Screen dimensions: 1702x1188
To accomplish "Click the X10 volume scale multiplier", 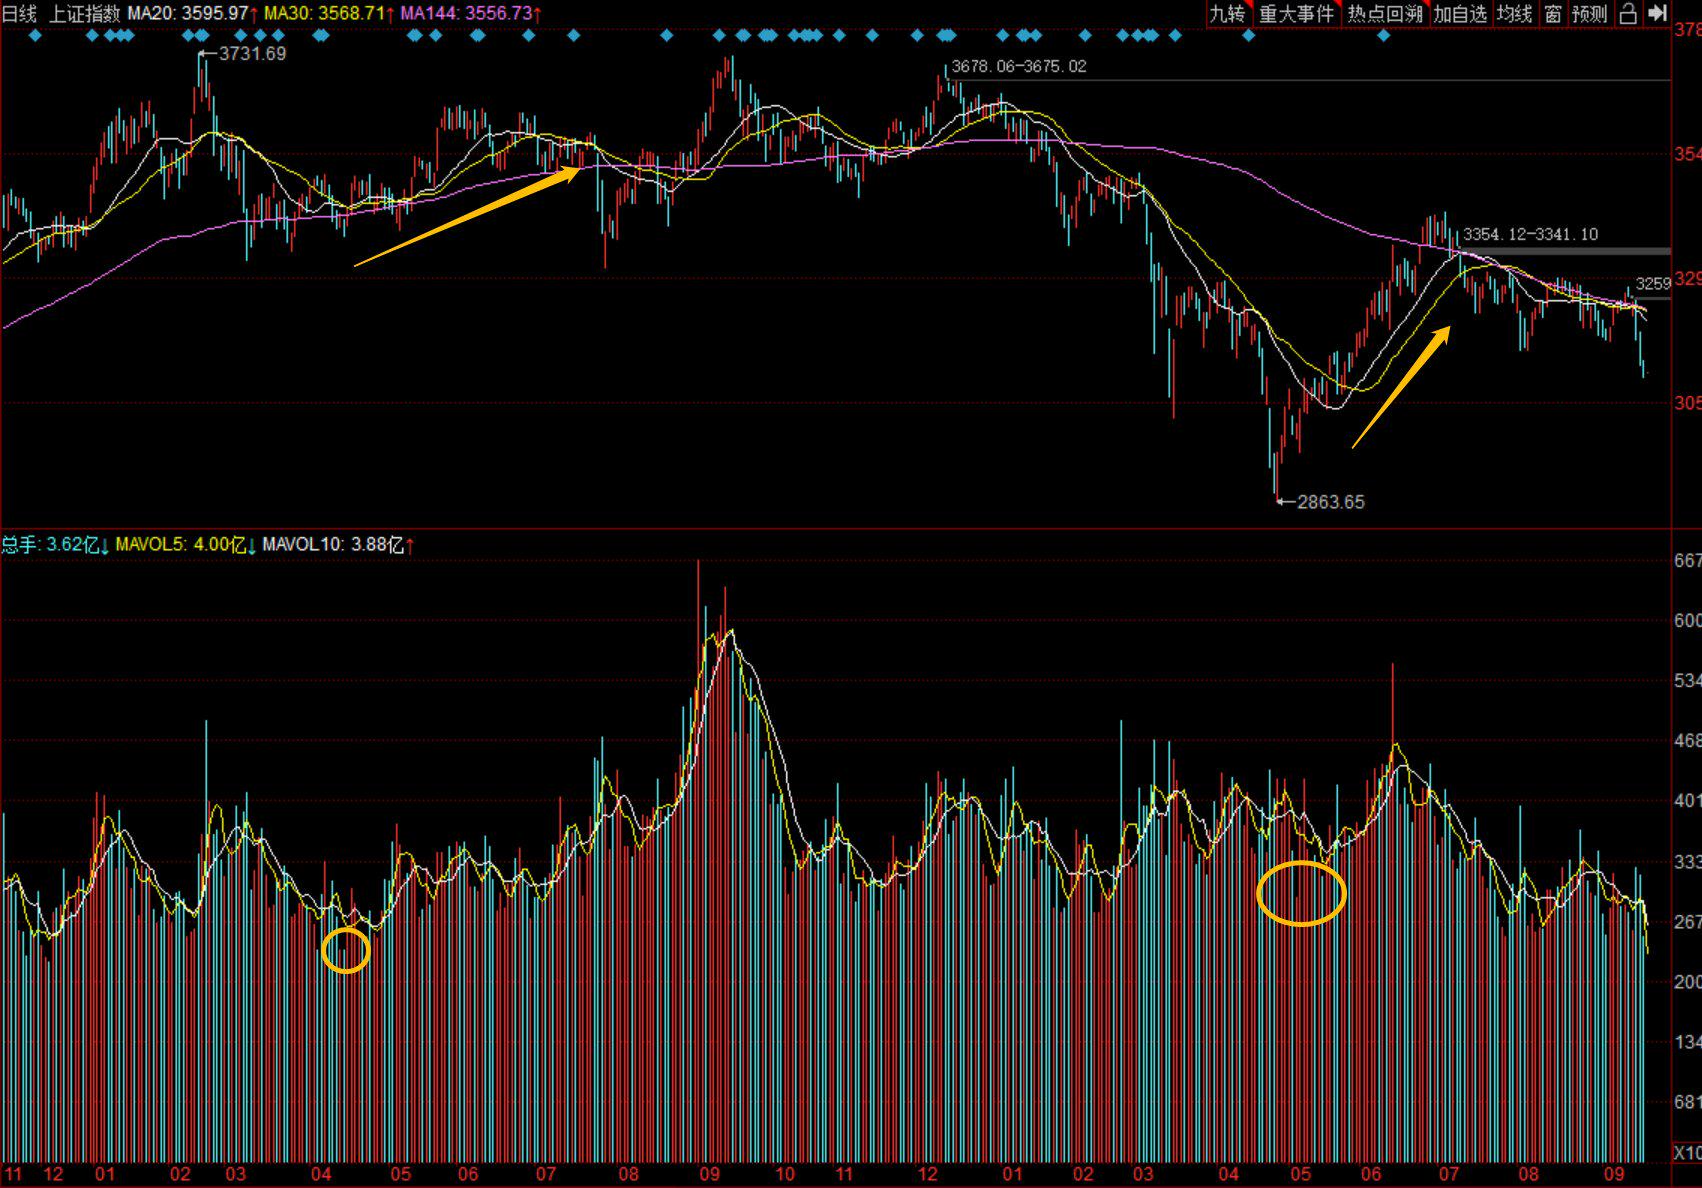I will [x=1686, y=1153].
